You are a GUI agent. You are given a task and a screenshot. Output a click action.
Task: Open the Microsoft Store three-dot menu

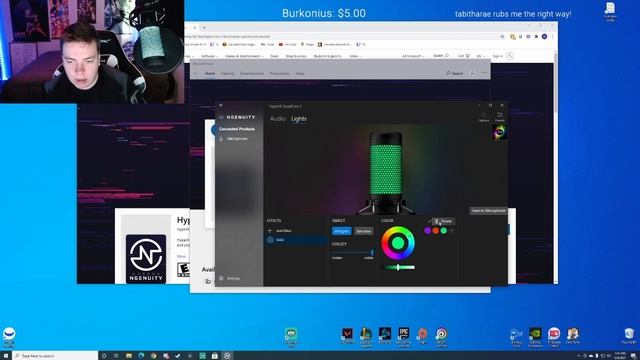coord(484,73)
